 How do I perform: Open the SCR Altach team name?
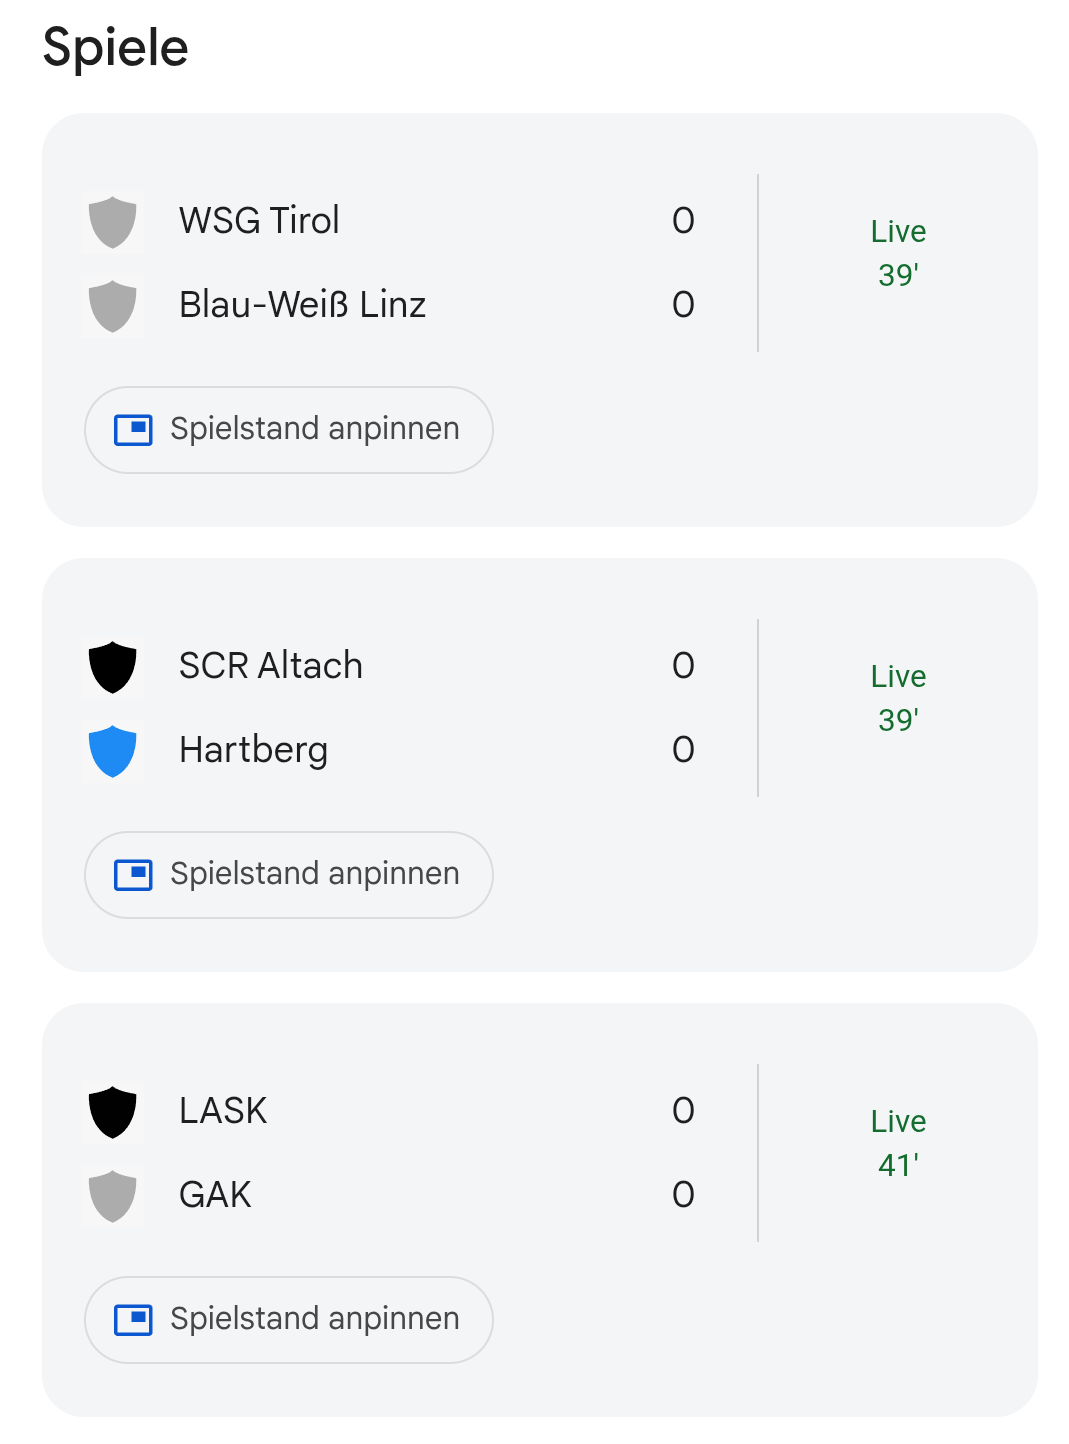270,666
